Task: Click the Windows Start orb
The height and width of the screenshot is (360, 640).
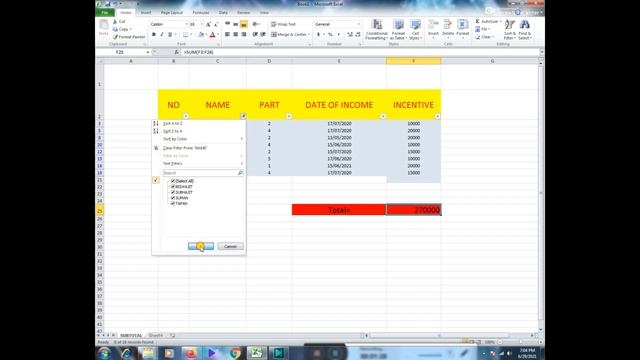Action: pos(104,353)
